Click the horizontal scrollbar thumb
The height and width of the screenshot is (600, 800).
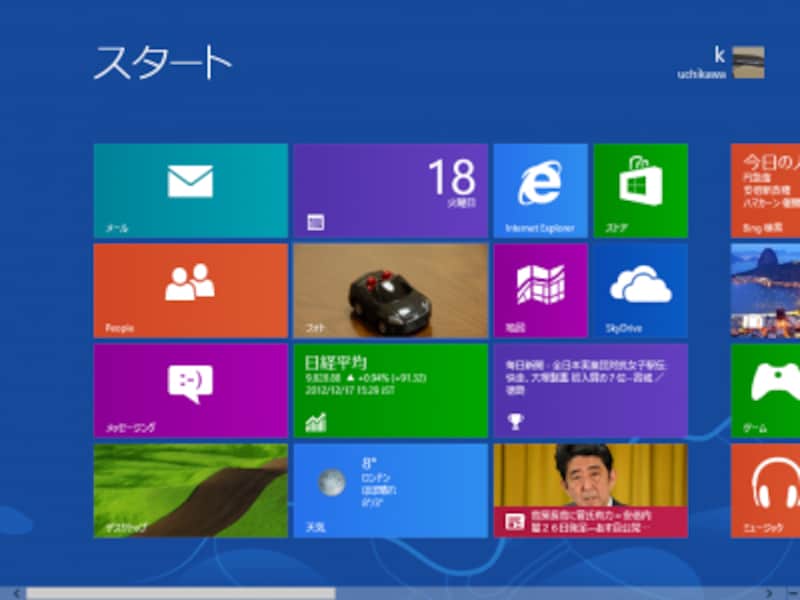181,593
